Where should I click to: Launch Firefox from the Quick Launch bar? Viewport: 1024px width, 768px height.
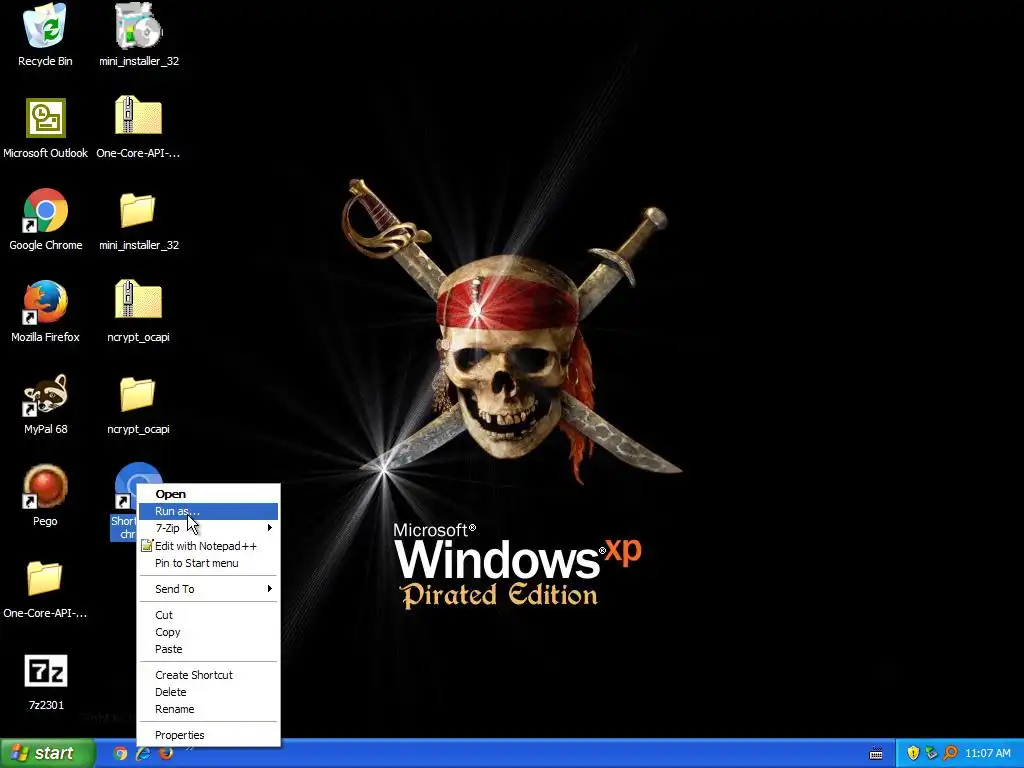pyautogui.click(x=167, y=753)
